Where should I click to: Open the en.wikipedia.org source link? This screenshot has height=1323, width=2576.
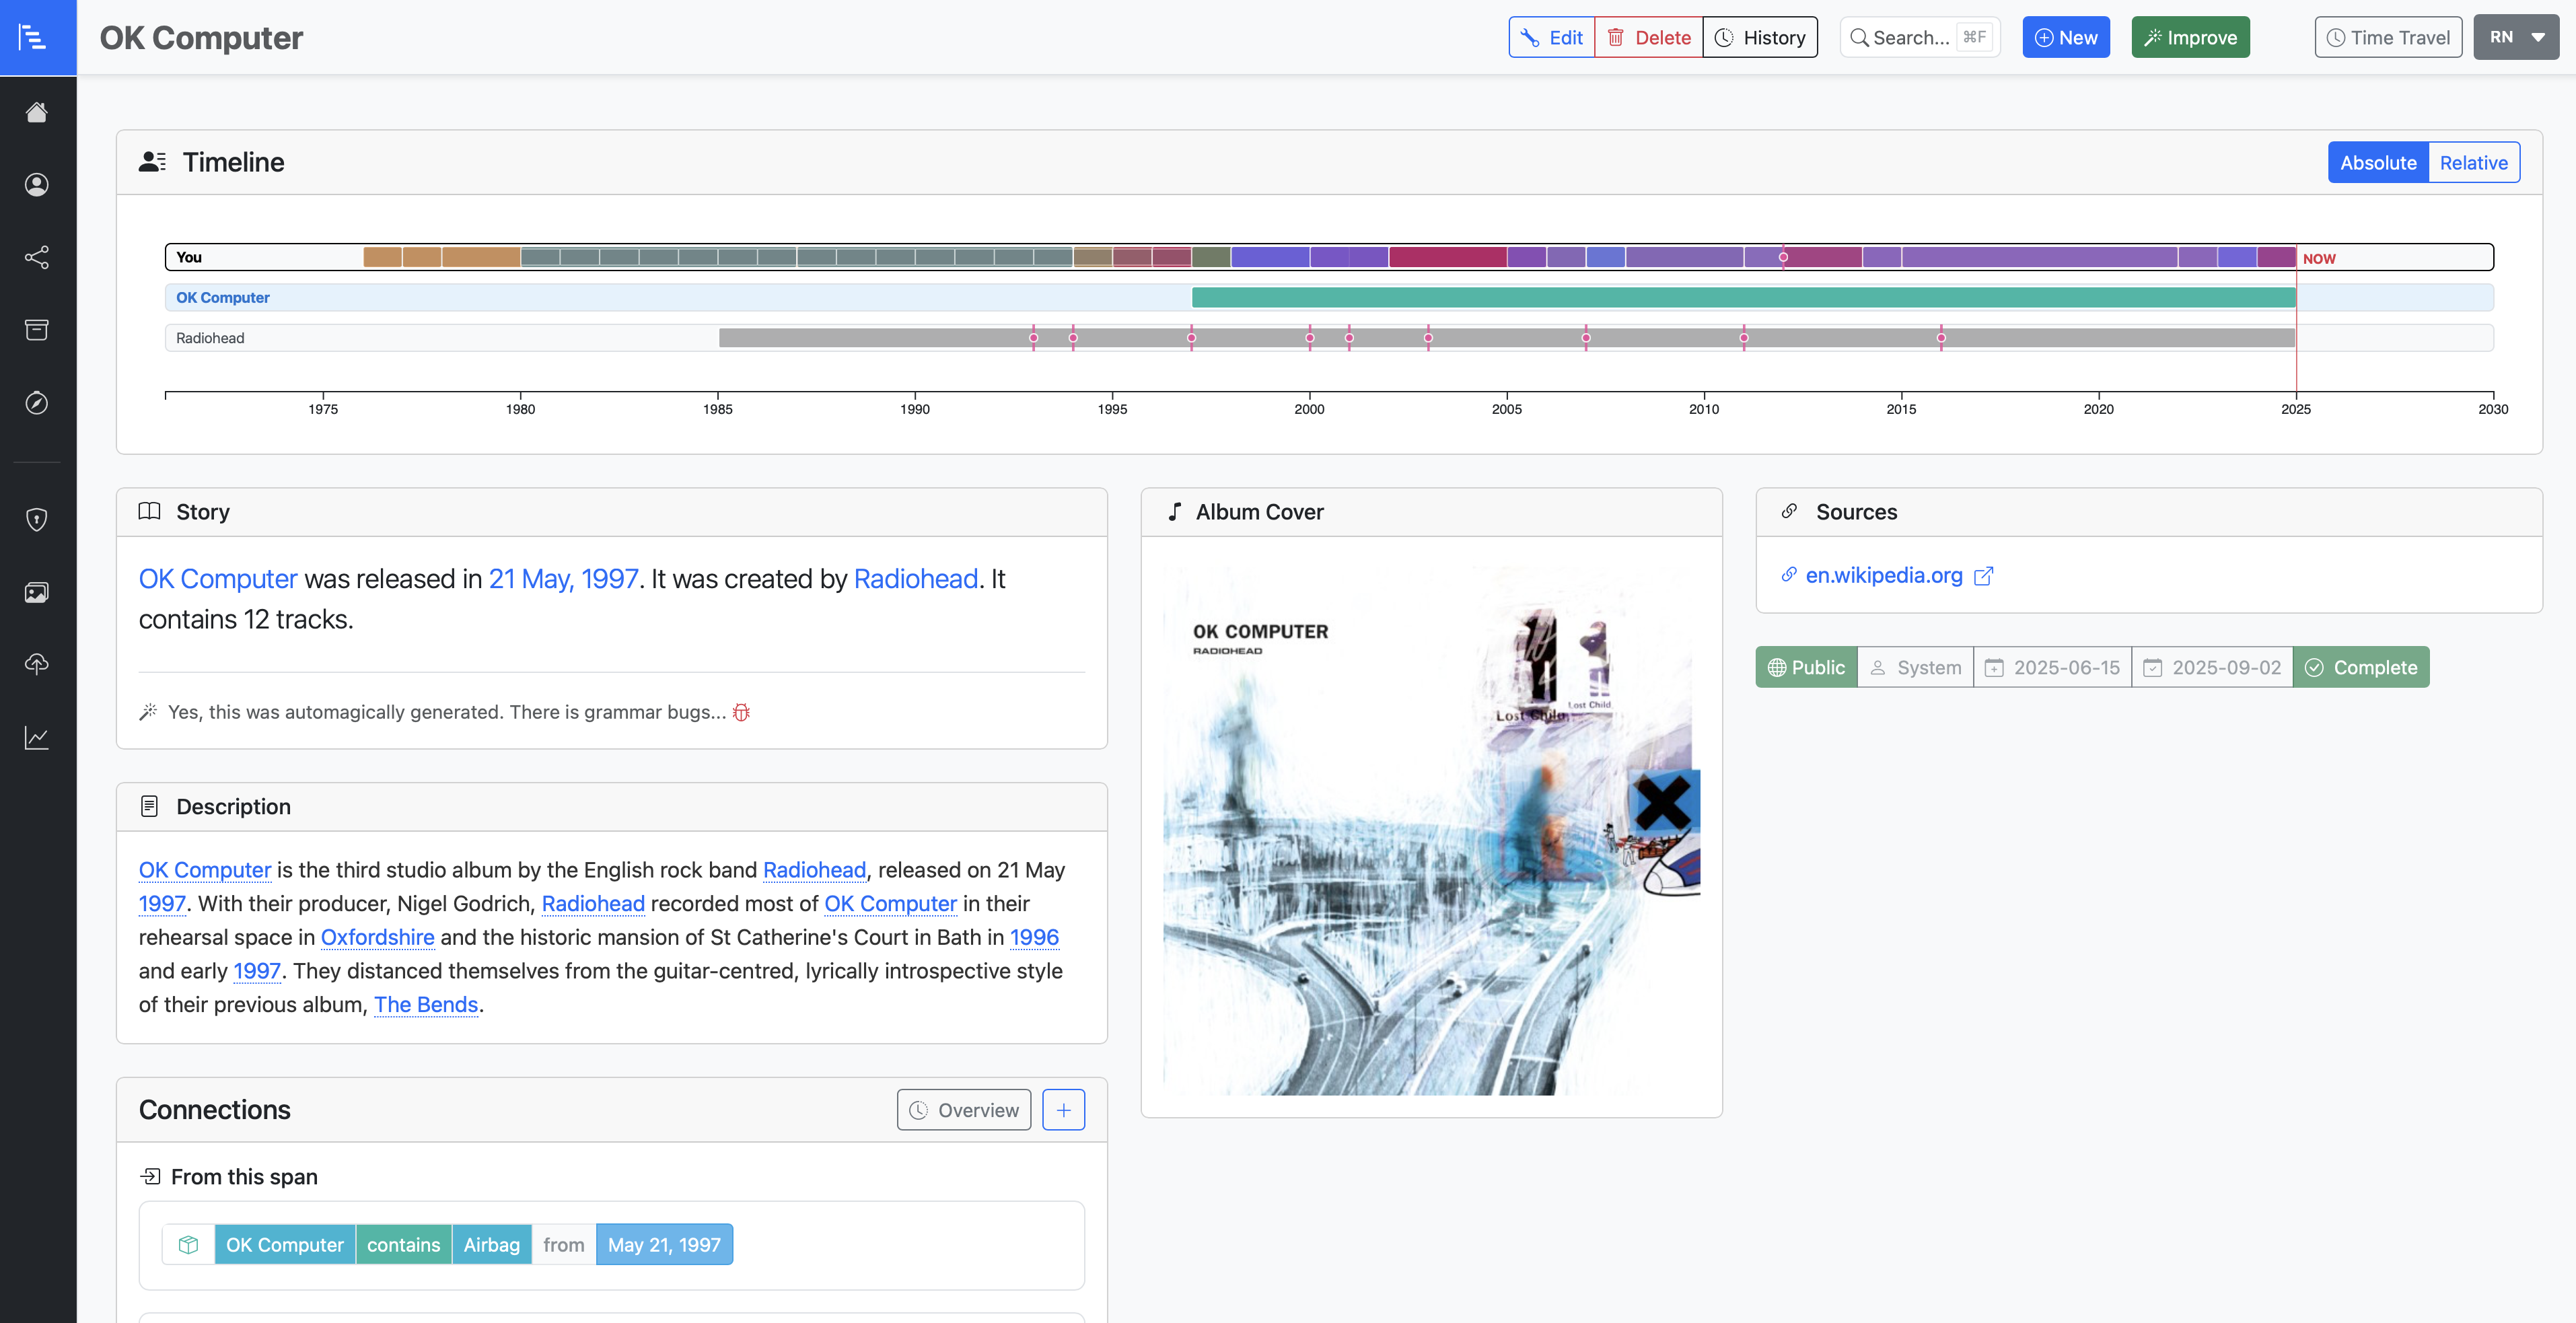1883,576
